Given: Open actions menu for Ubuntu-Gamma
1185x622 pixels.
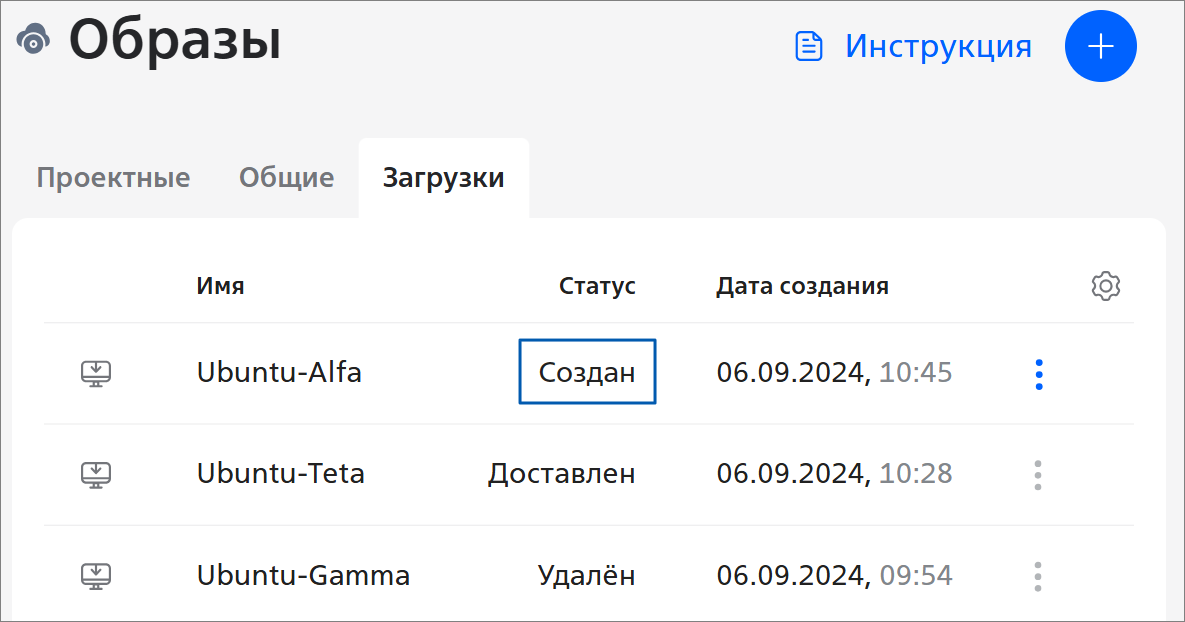Looking at the screenshot, I should (x=1038, y=576).
